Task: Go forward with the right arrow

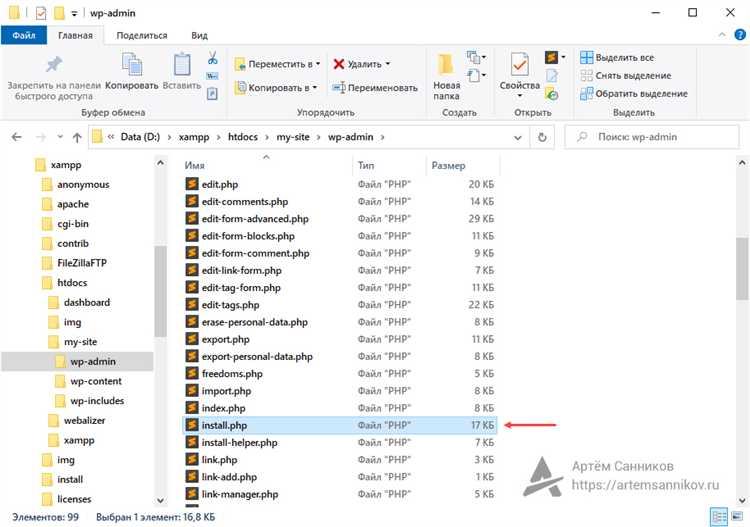Action: point(41,137)
